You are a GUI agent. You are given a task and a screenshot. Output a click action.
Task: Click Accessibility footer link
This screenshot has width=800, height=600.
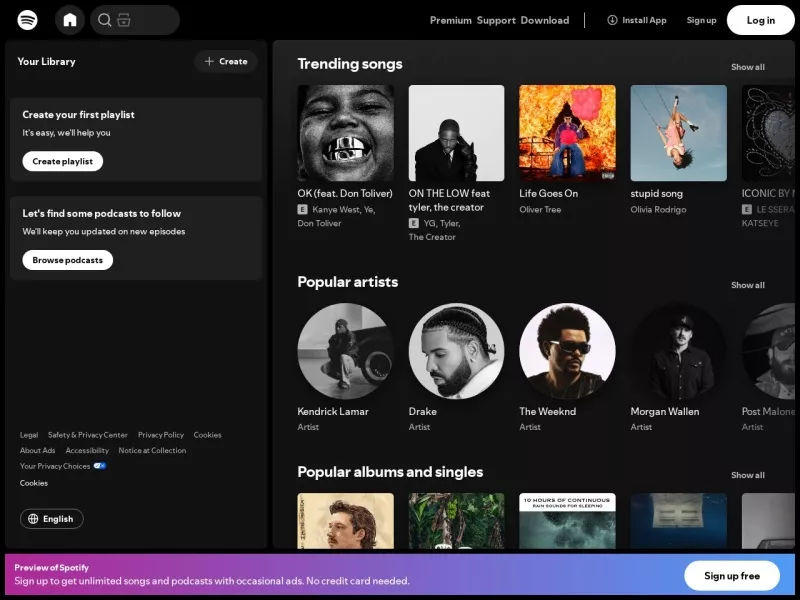click(x=87, y=451)
